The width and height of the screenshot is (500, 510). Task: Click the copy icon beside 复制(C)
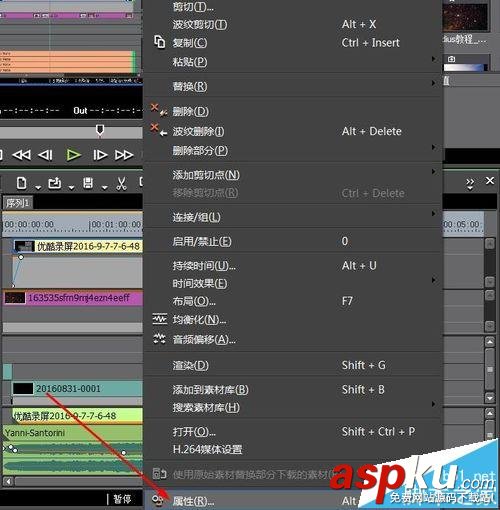pos(160,42)
